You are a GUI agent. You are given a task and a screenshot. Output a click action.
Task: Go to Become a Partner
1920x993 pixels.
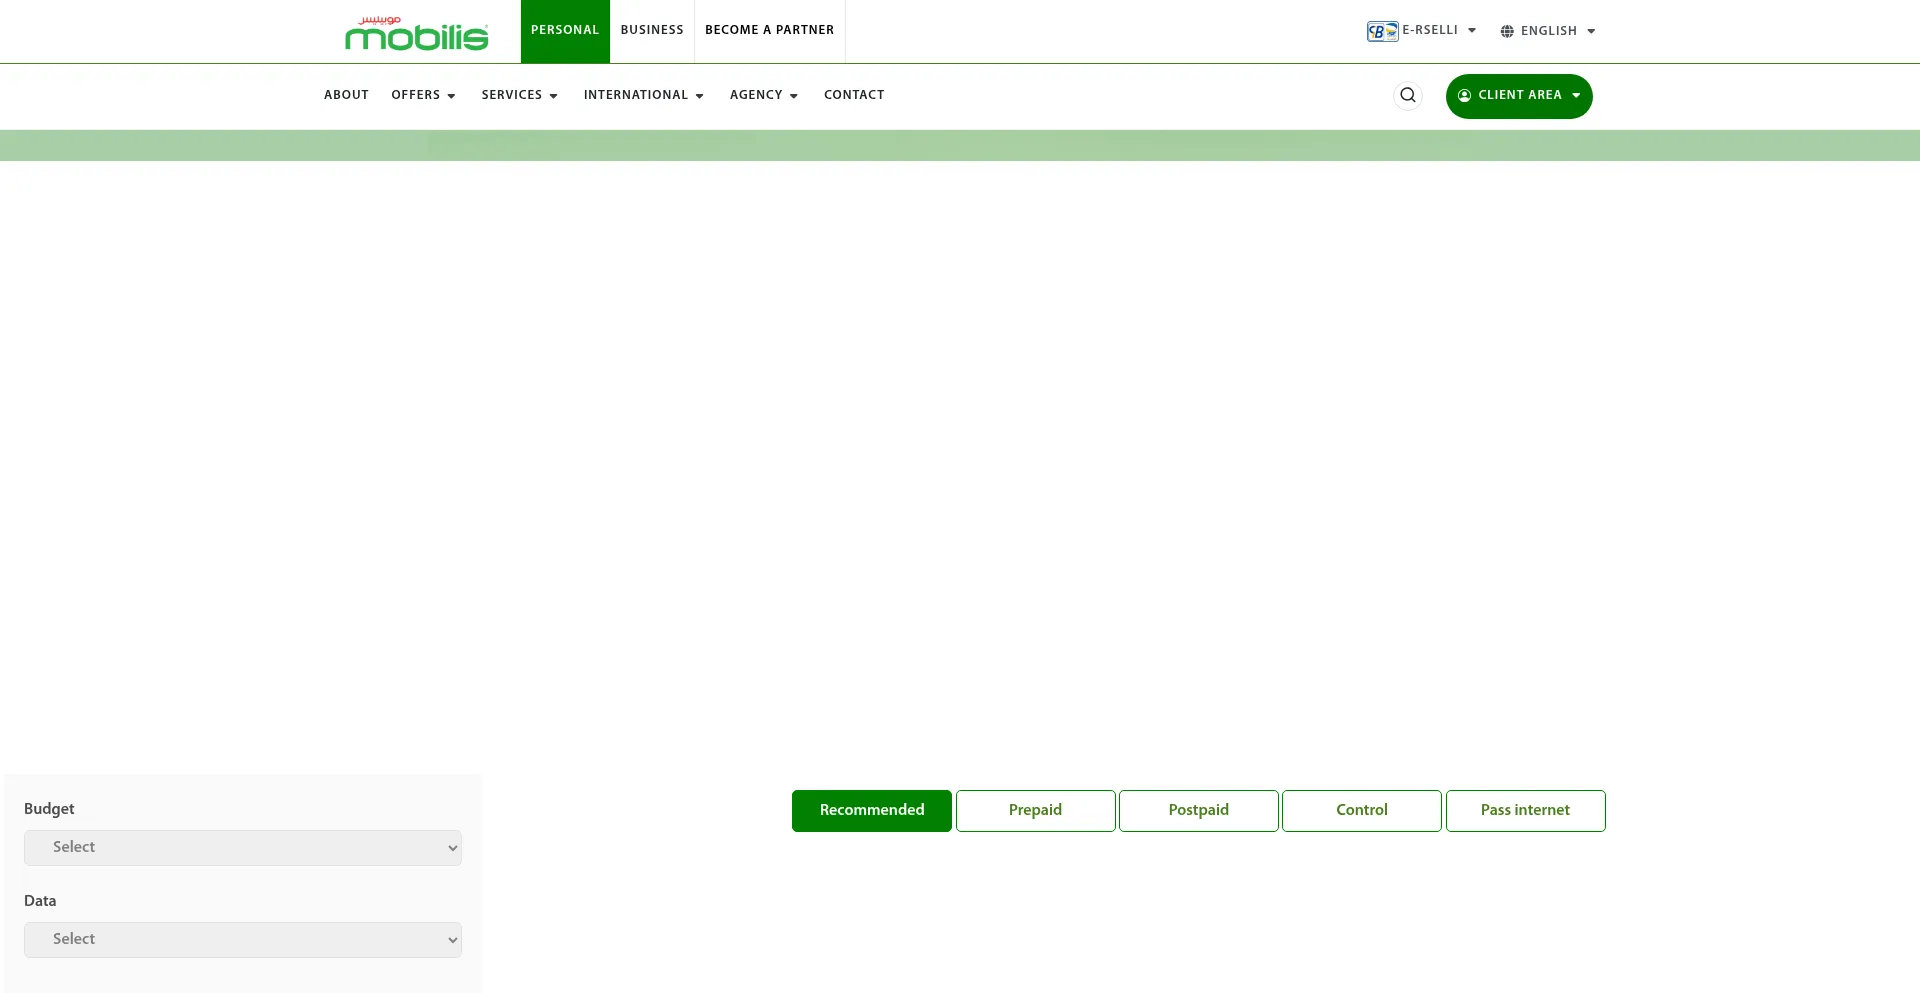[769, 30]
